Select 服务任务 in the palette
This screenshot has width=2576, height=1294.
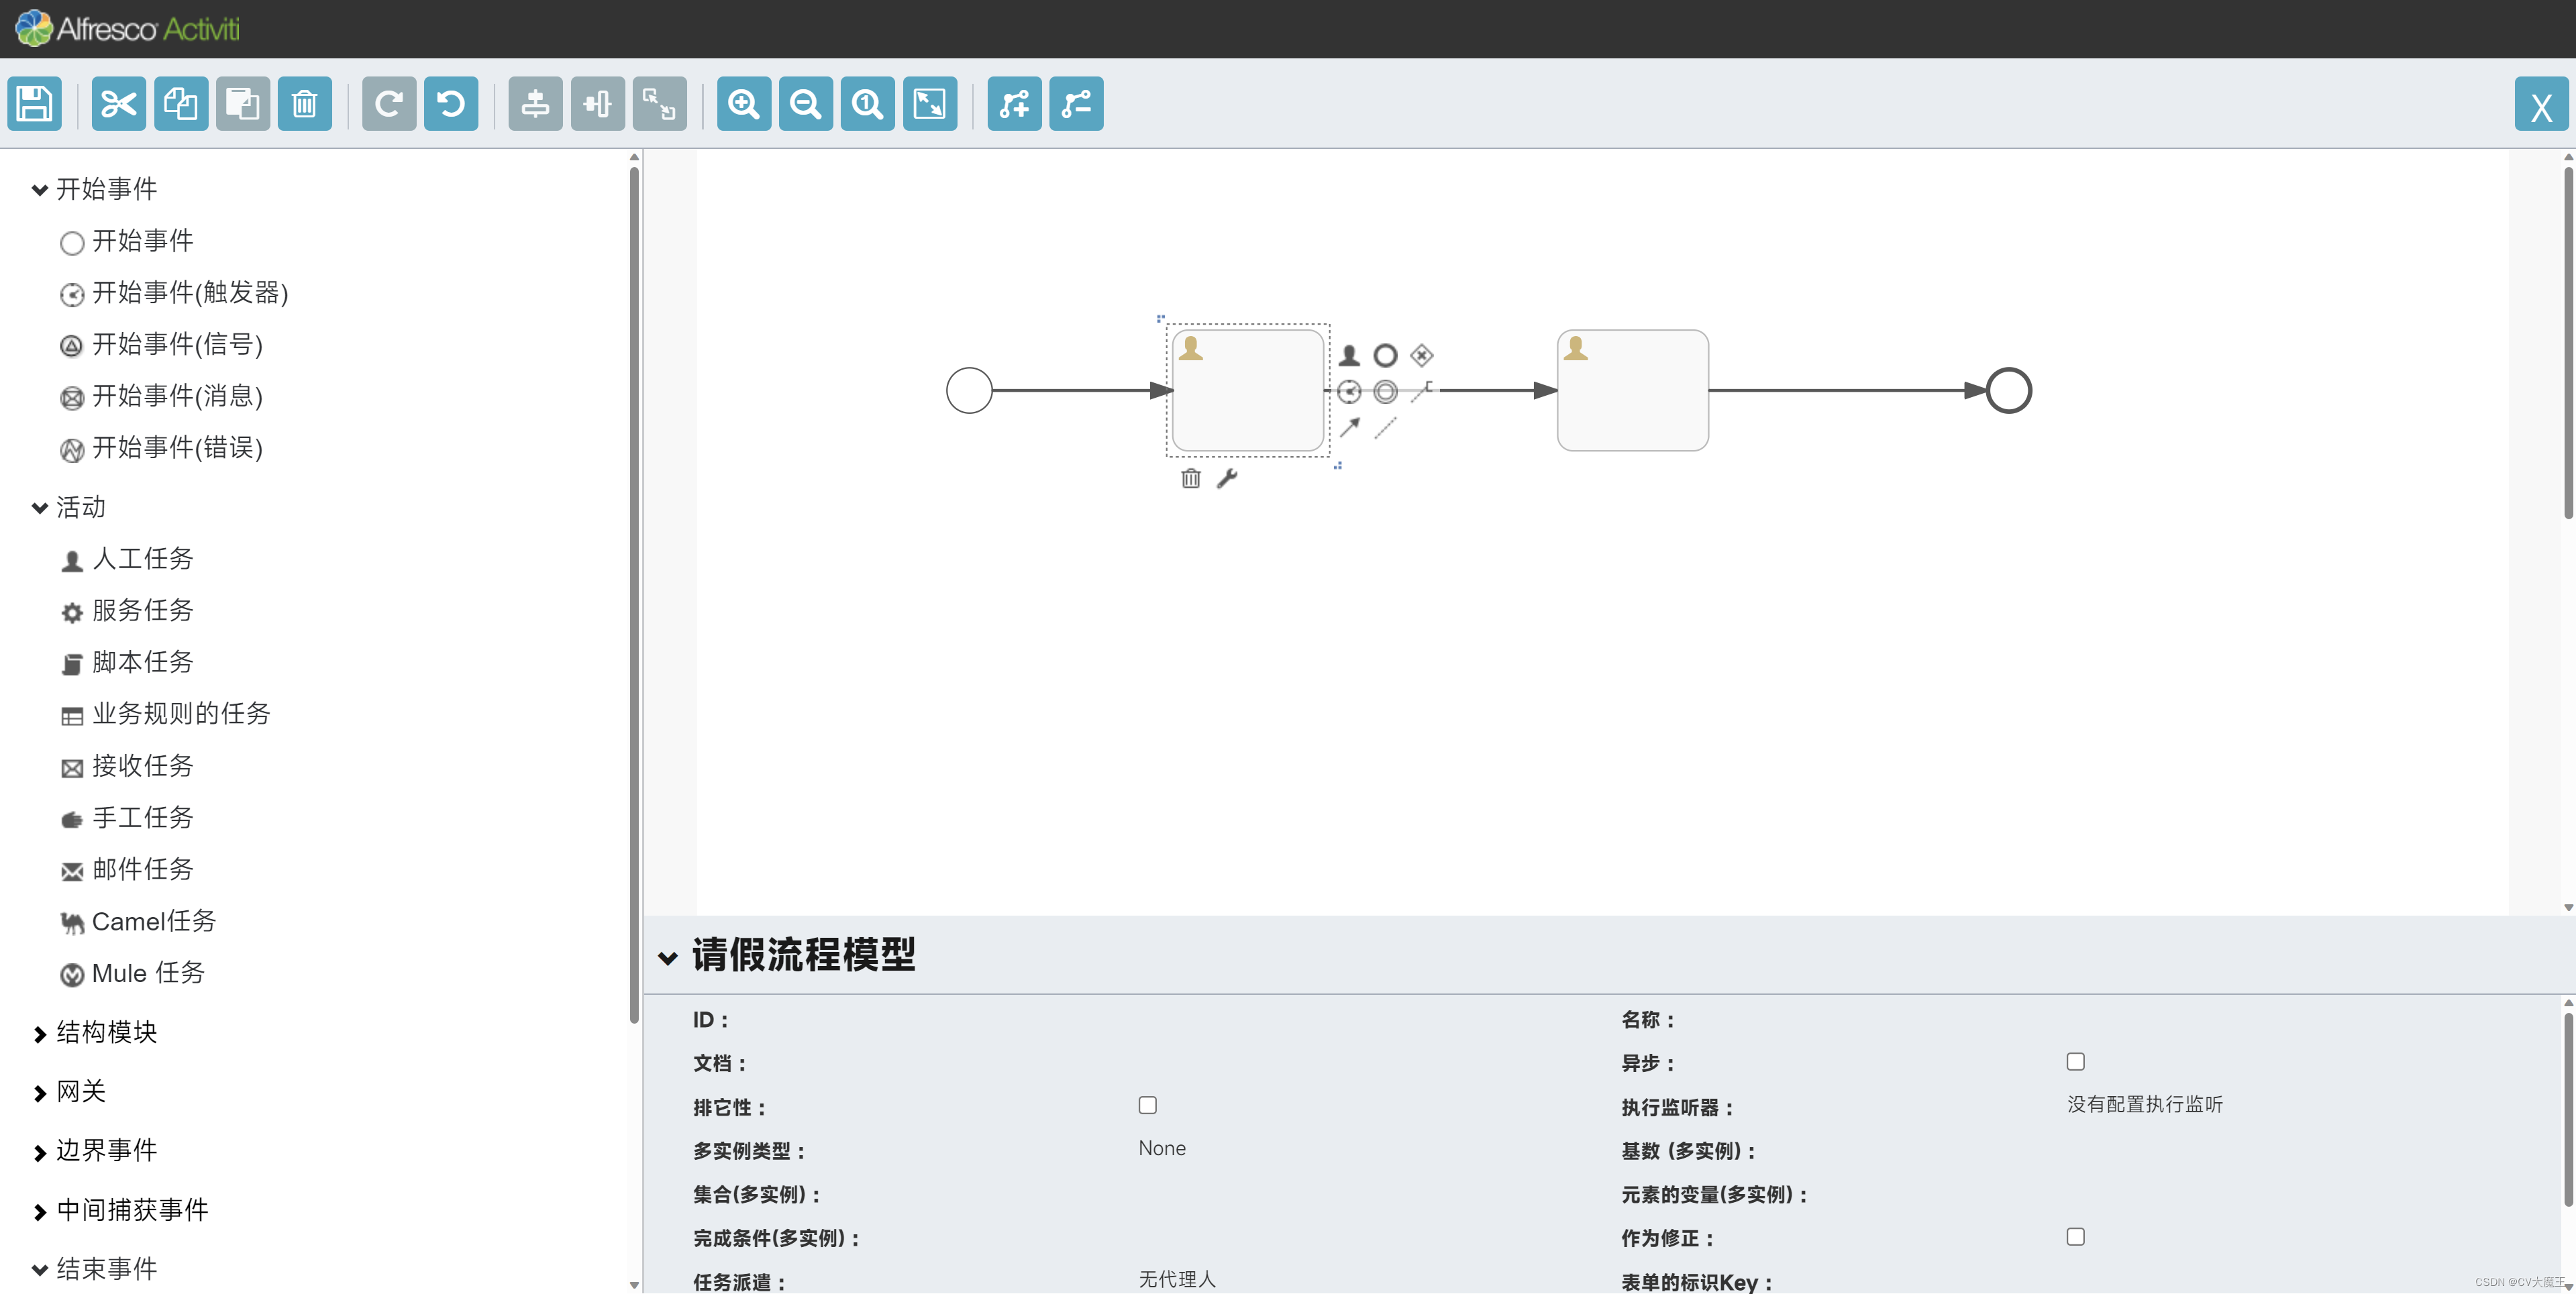click(x=127, y=610)
